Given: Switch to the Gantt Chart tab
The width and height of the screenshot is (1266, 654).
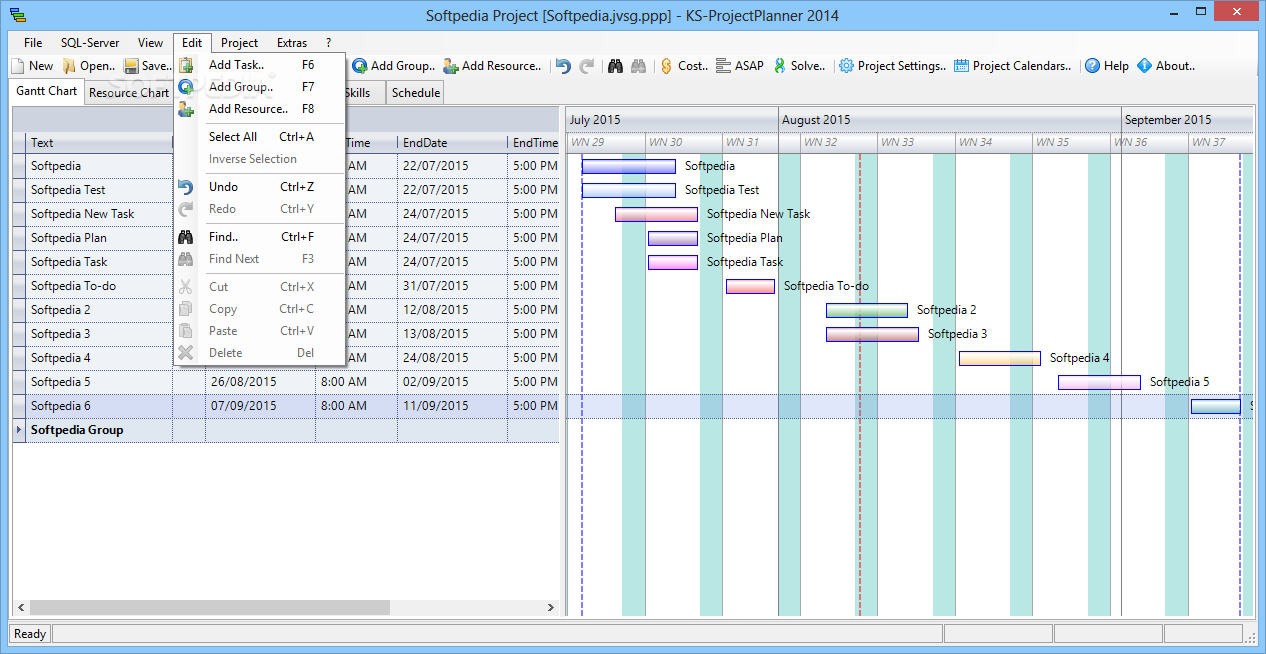Looking at the screenshot, I should coord(47,91).
